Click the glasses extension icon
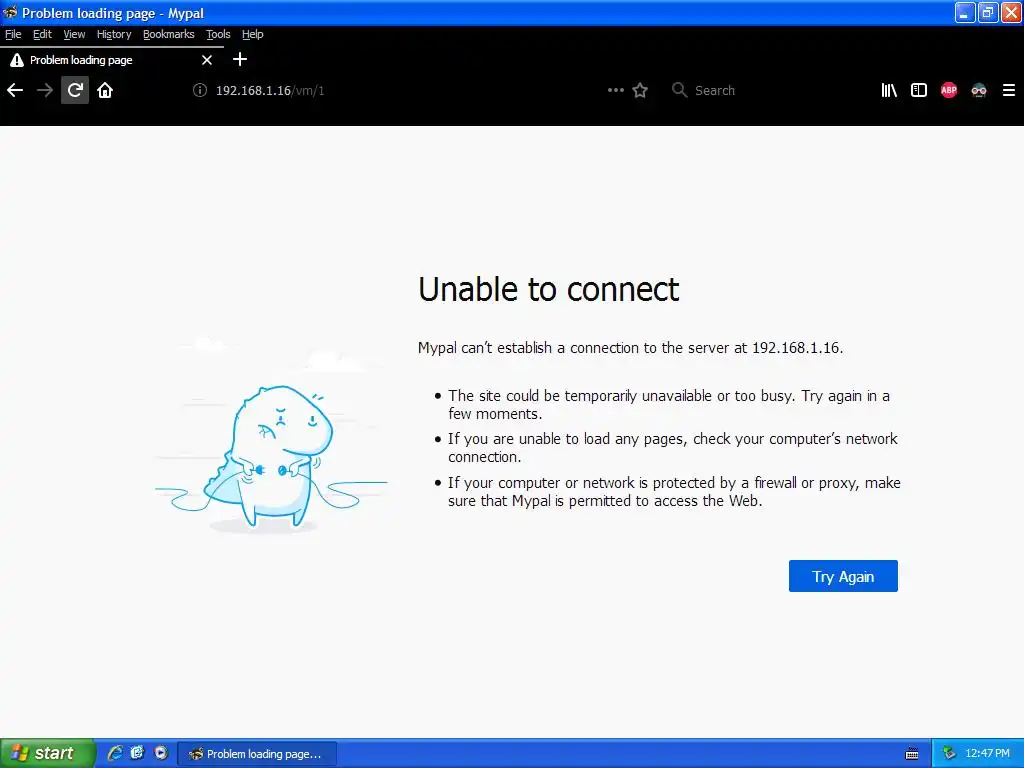The height and width of the screenshot is (768, 1024). 979,90
